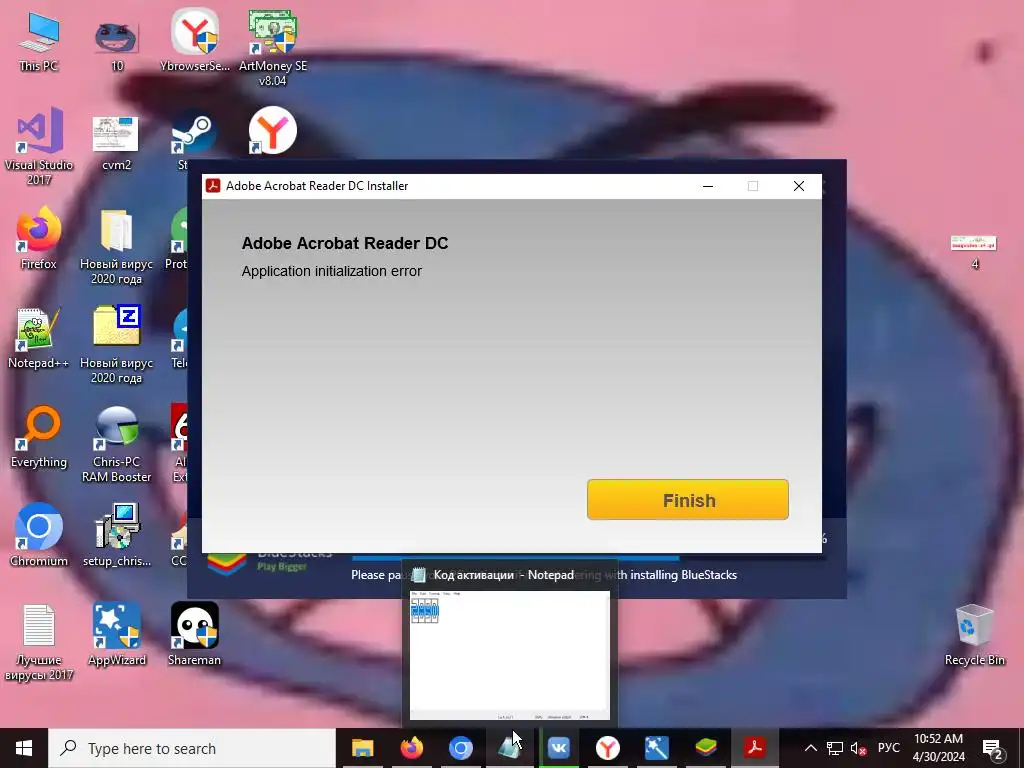Open the VK app in taskbar
Viewport: 1024px width, 768px height.
558,748
